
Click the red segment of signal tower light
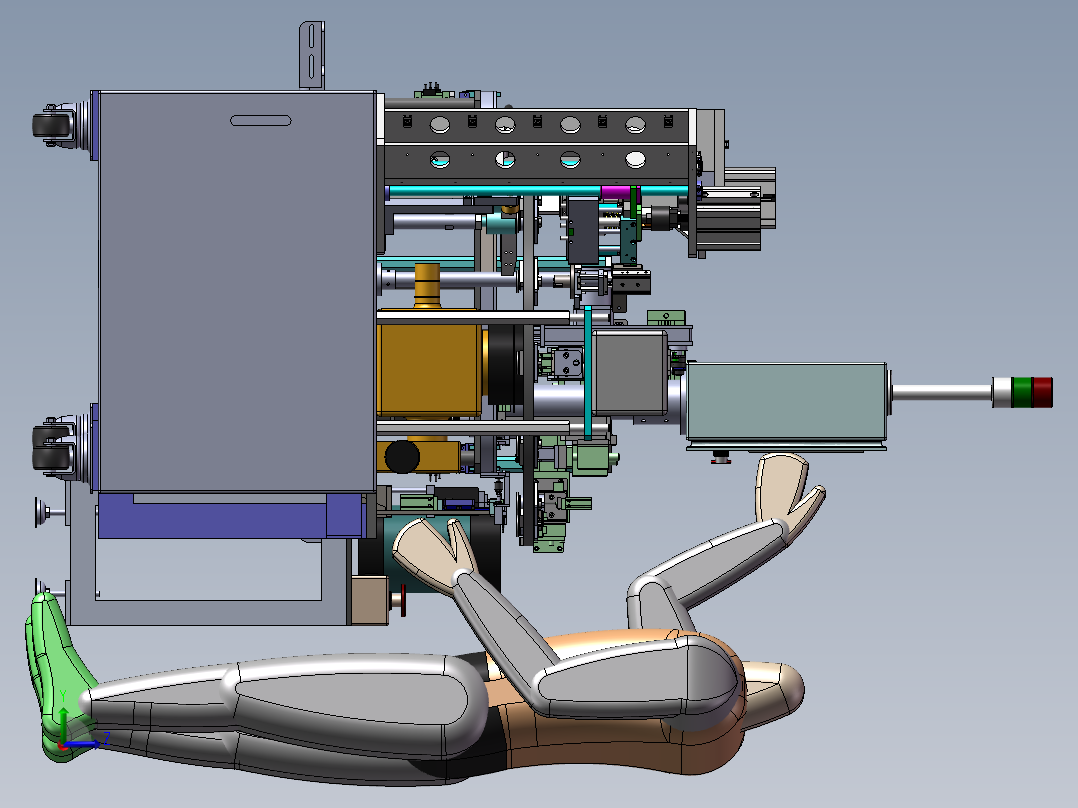(1042, 392)
